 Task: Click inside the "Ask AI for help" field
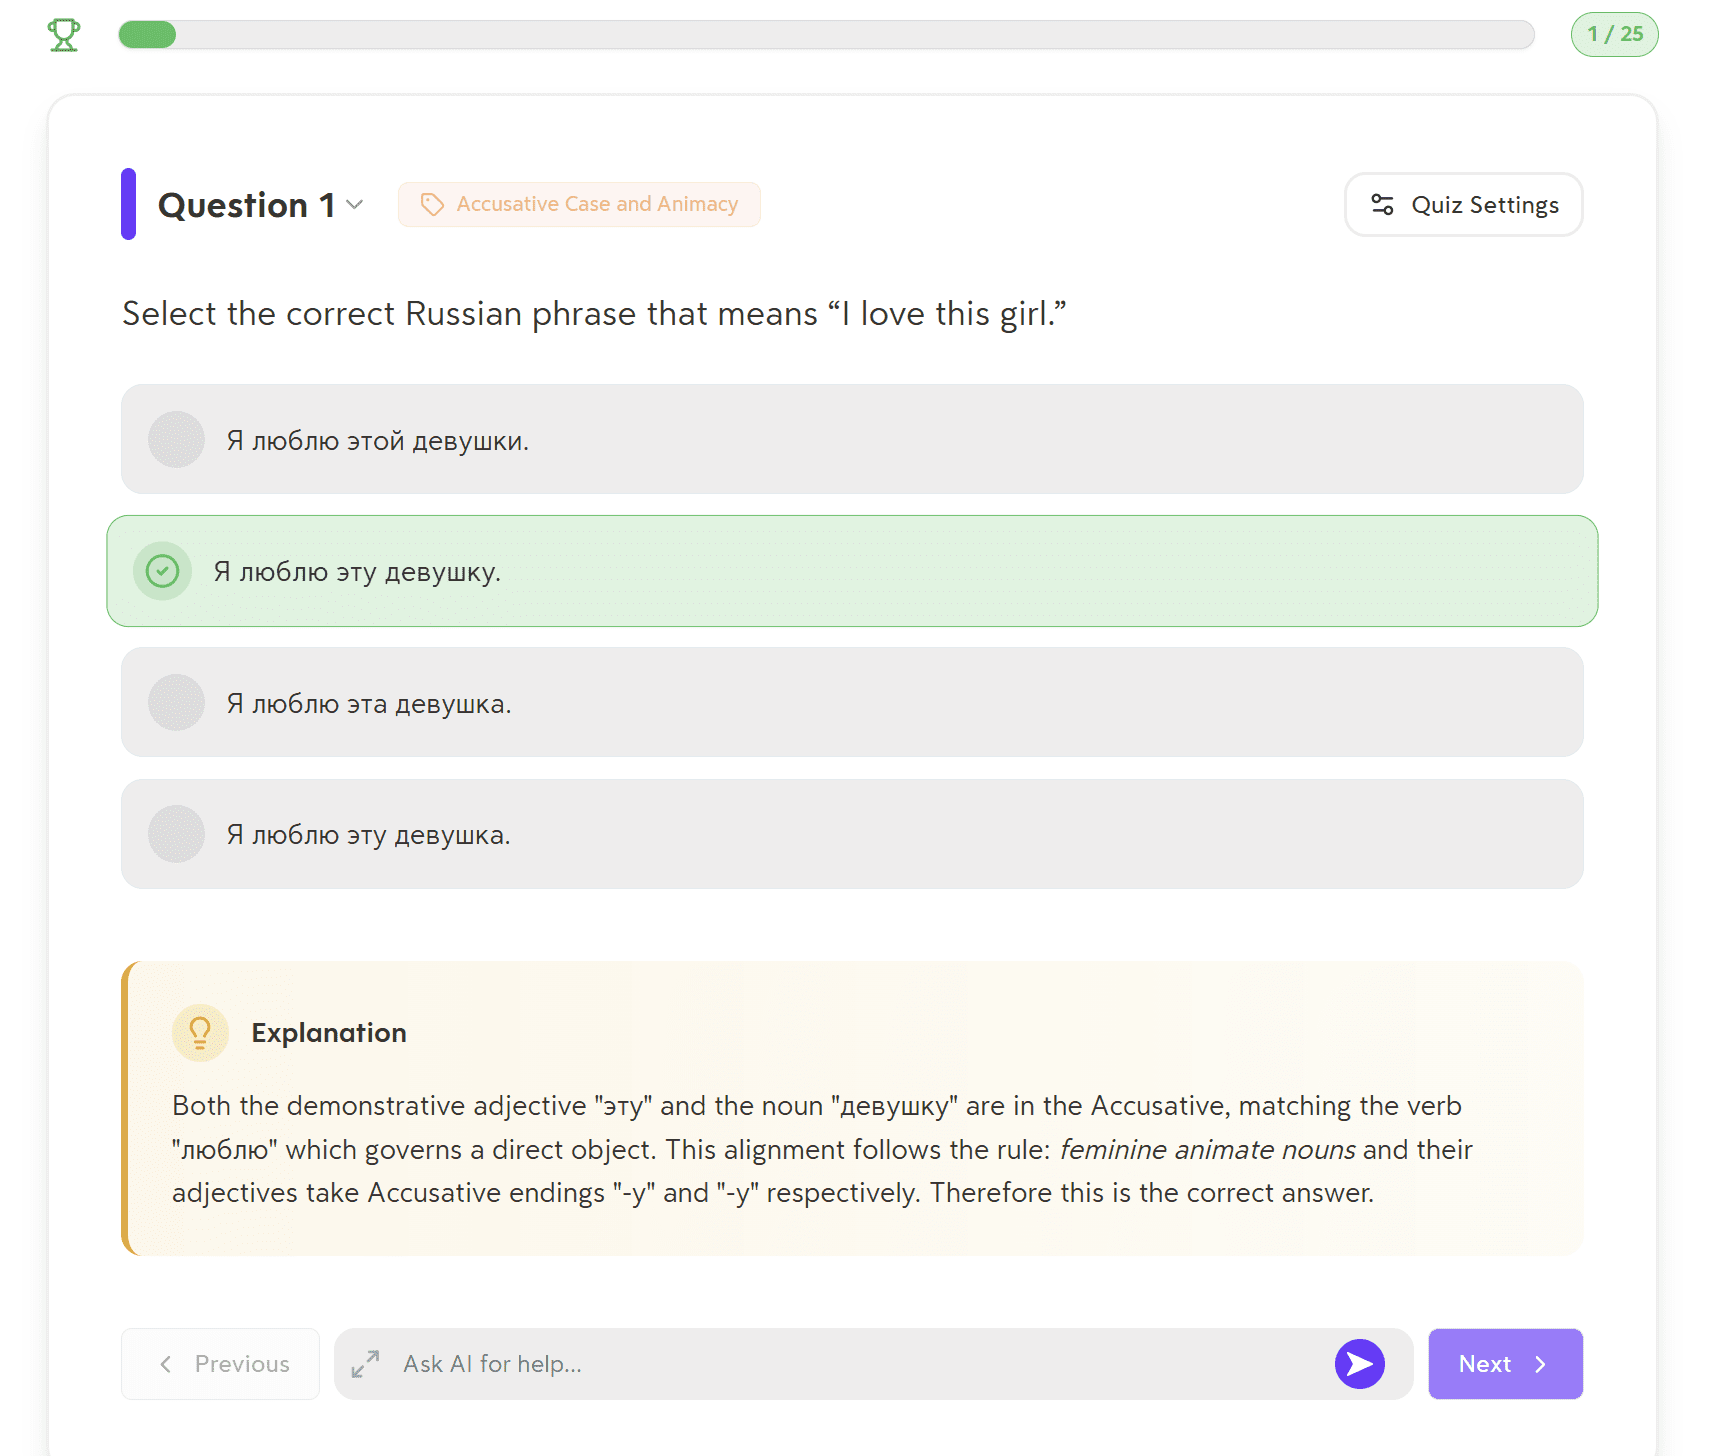[700, 1363]
